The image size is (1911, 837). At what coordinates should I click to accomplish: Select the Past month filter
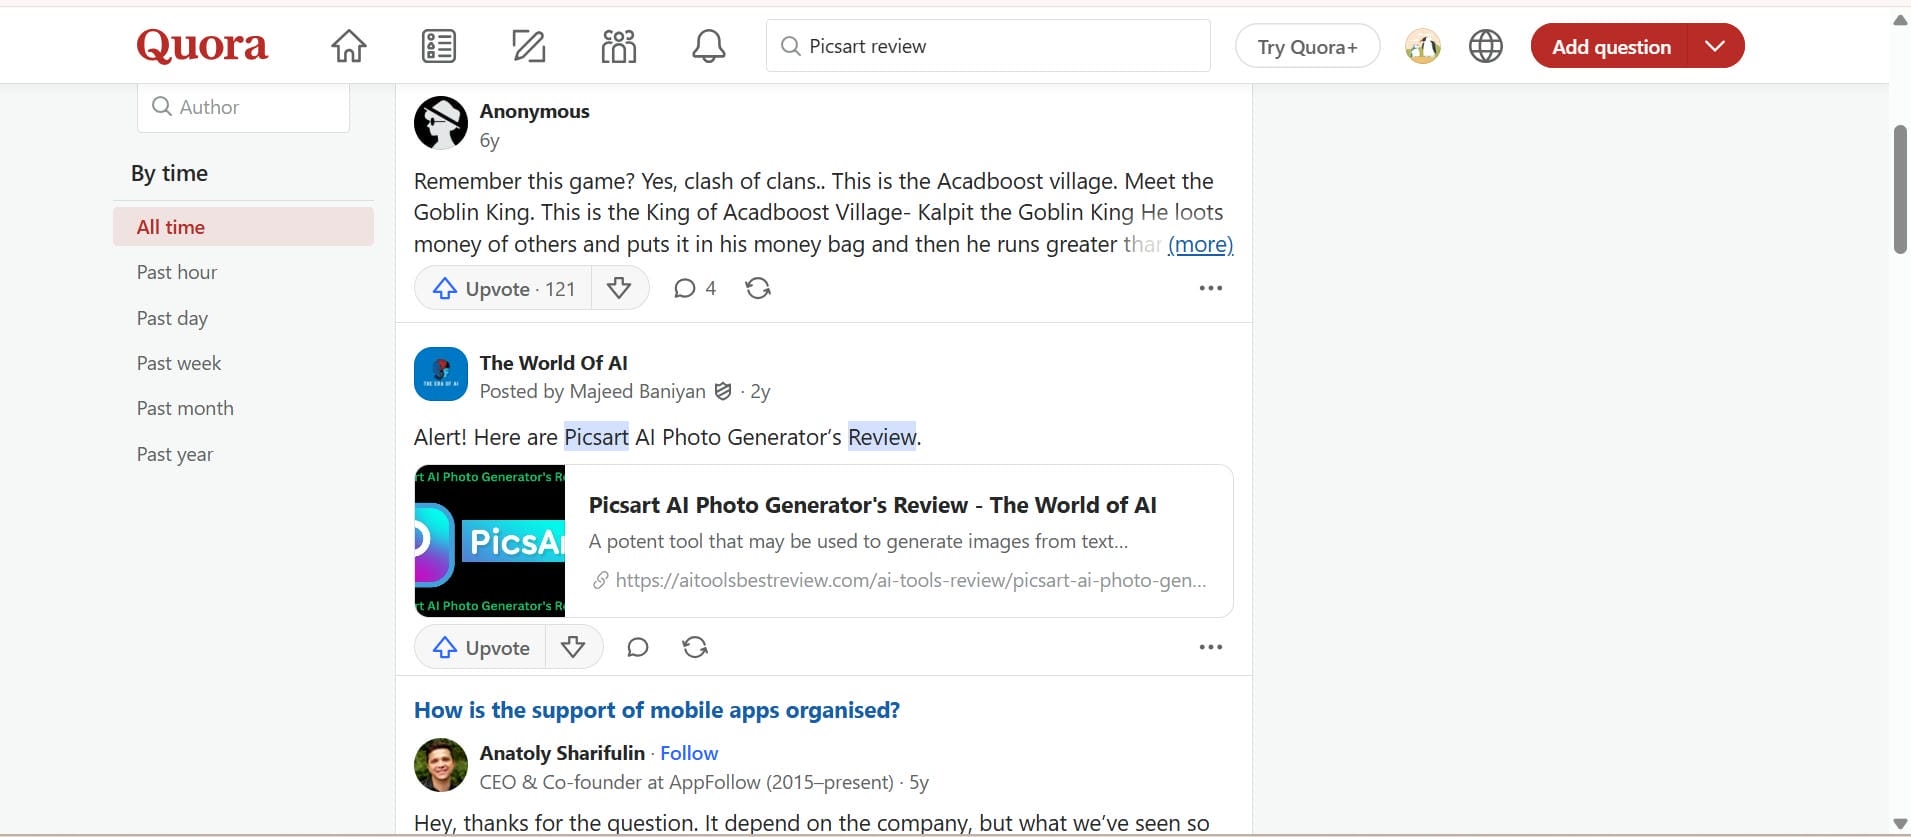[185, 408]
